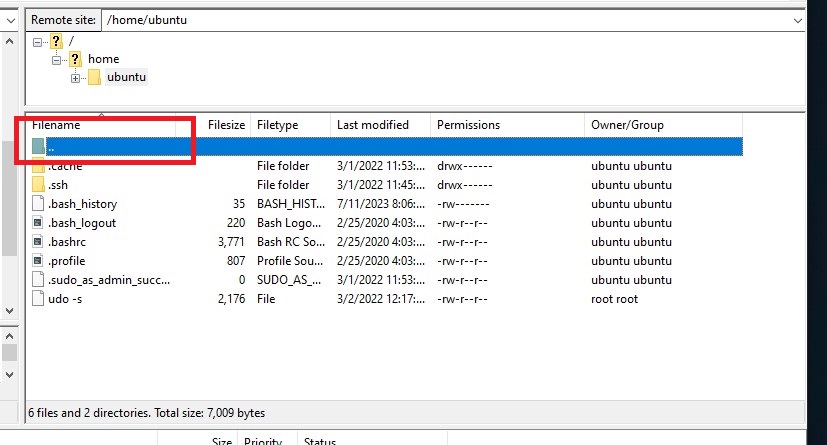Image resolution: width=827 pixels, height=445 pixels.
Task: Select the home directory in the remote tree
Action: coord(103,59)
